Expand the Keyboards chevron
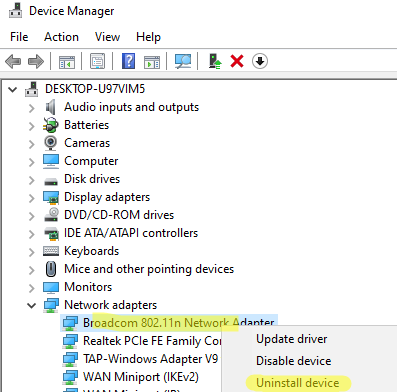The image size is (397, 392). [x=32, y=252]
